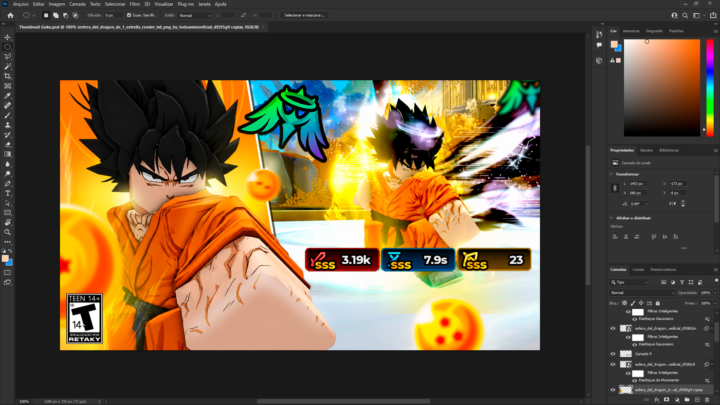Select the Zoom tool

[7, 232]
